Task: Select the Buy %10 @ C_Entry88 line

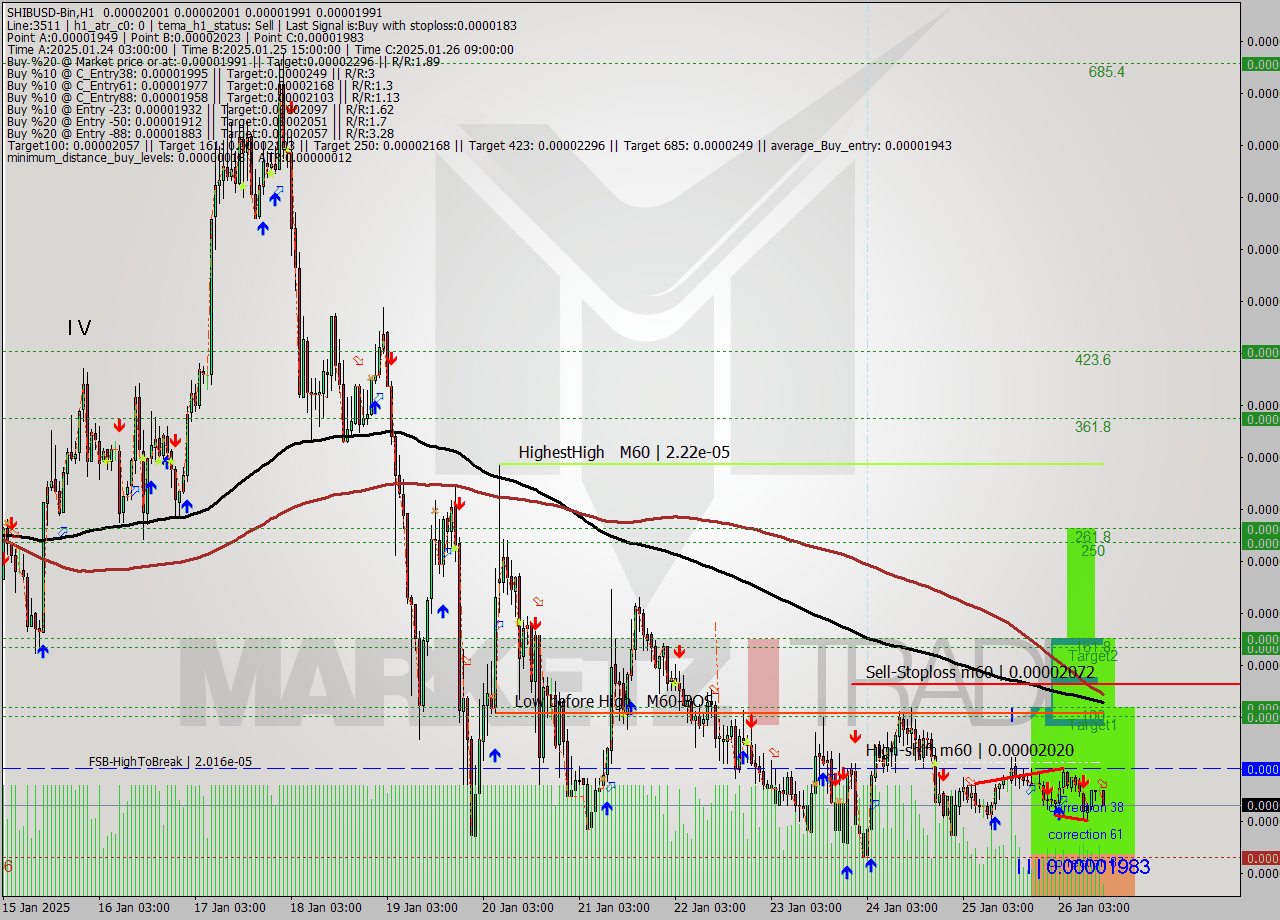Action: coord(202,97)
